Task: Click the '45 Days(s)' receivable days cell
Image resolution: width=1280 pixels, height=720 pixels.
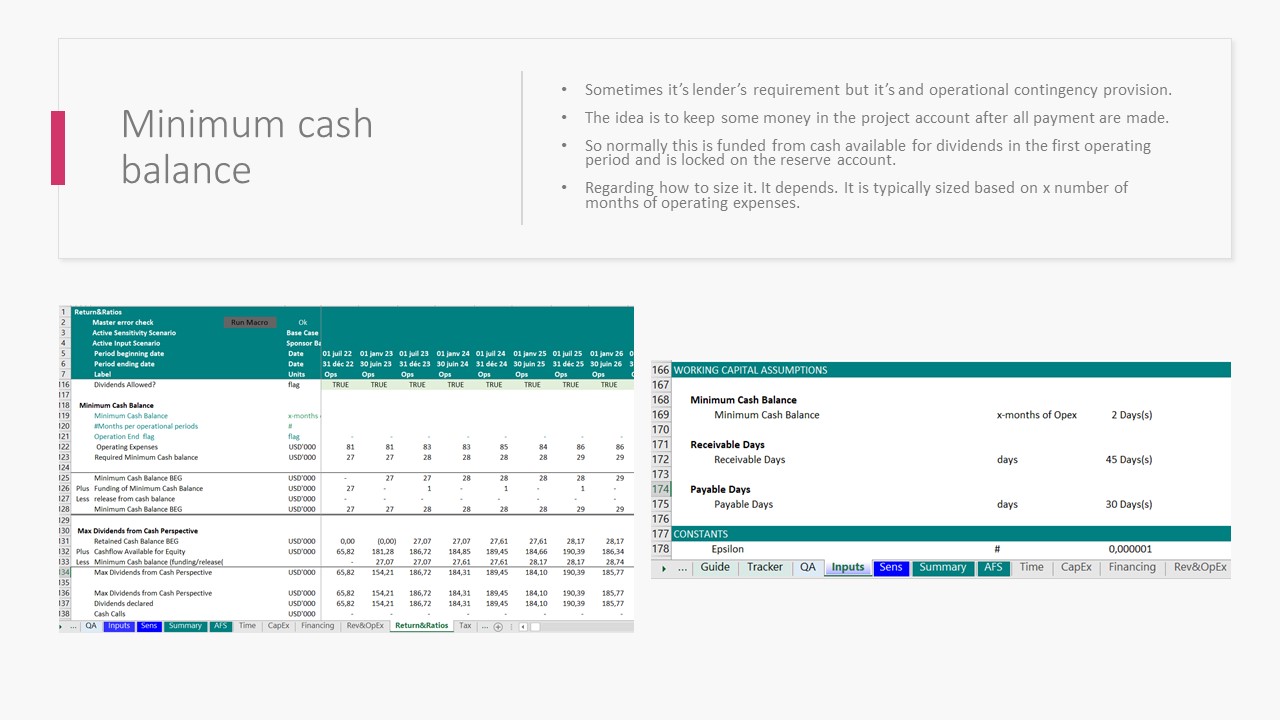Action: point(1128,460)
